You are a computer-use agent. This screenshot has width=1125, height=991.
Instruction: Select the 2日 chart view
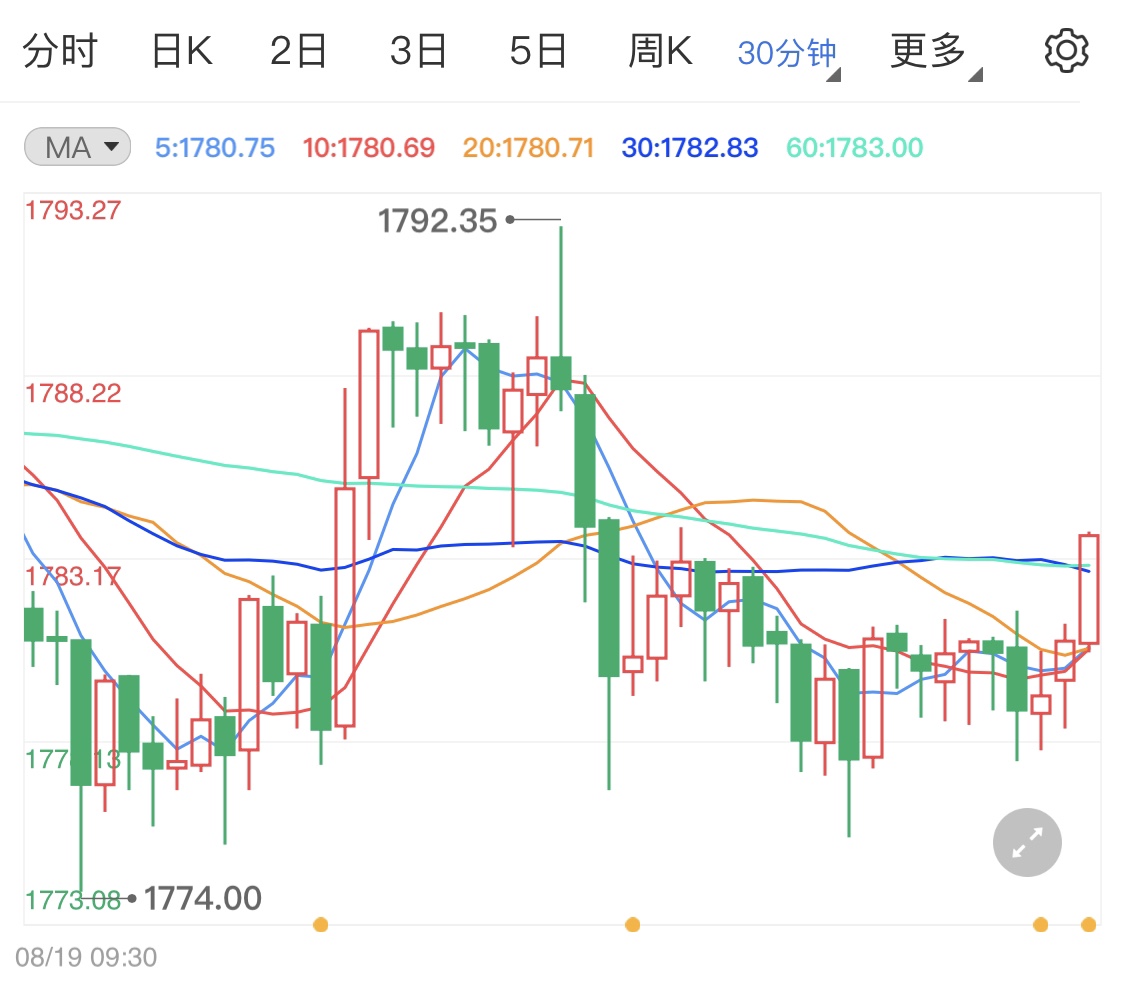pyautogui.click(x=297, y=50)
